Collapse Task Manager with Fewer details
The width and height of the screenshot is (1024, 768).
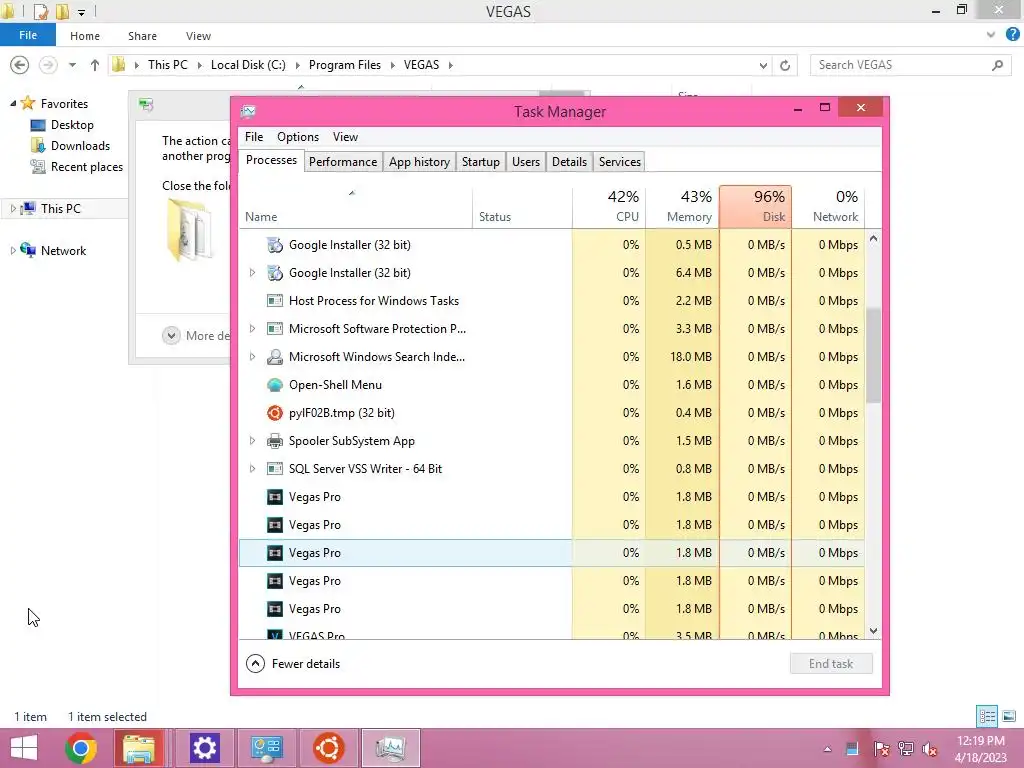[x=293, y=664]
